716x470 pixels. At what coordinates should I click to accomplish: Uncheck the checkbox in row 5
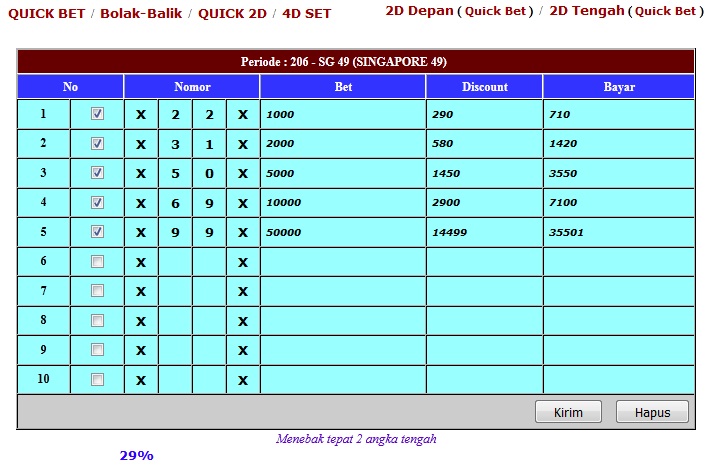97,232
